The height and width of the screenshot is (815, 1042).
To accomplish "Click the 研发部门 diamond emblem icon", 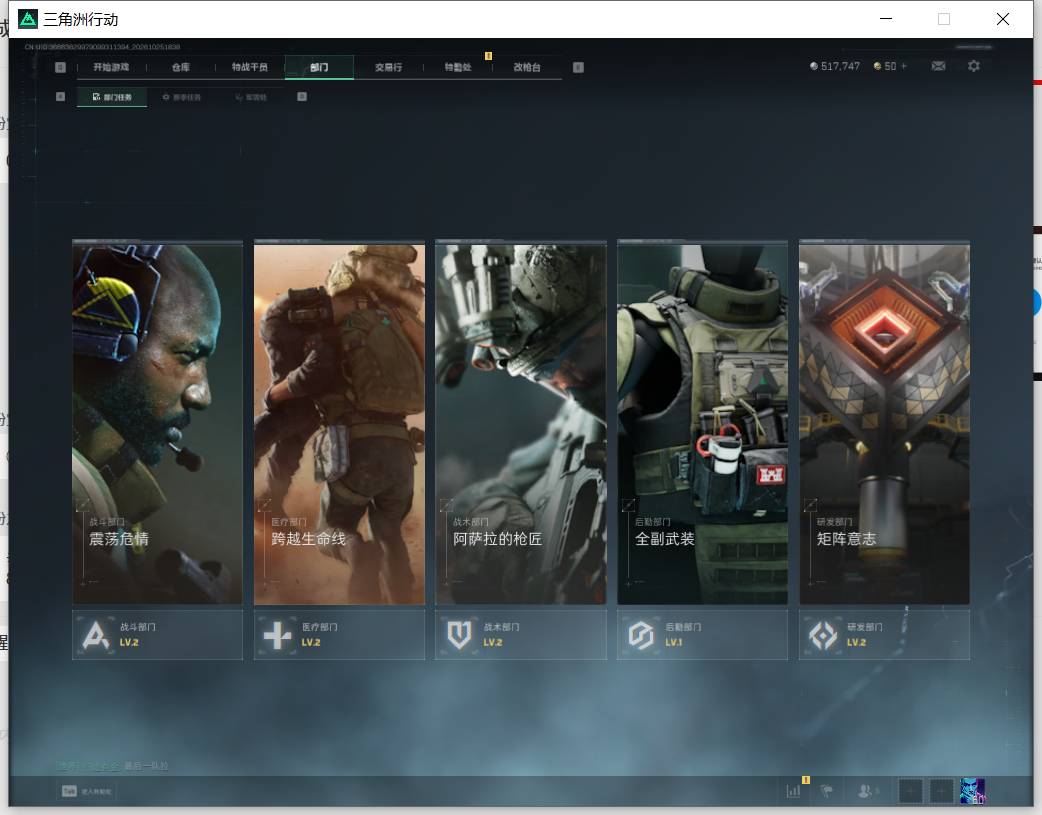I will tap(823, 635).
